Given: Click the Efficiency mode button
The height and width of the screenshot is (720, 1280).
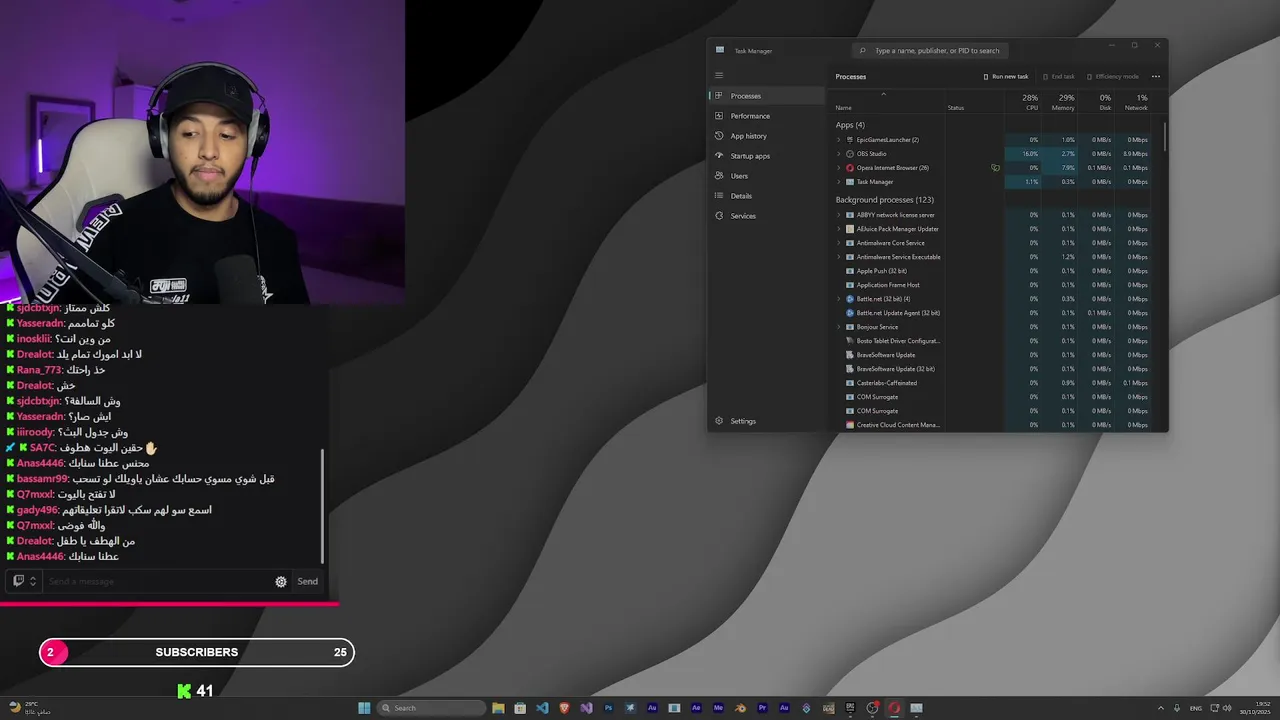Looking at the screenshot, I should [x=1113, y=76].
